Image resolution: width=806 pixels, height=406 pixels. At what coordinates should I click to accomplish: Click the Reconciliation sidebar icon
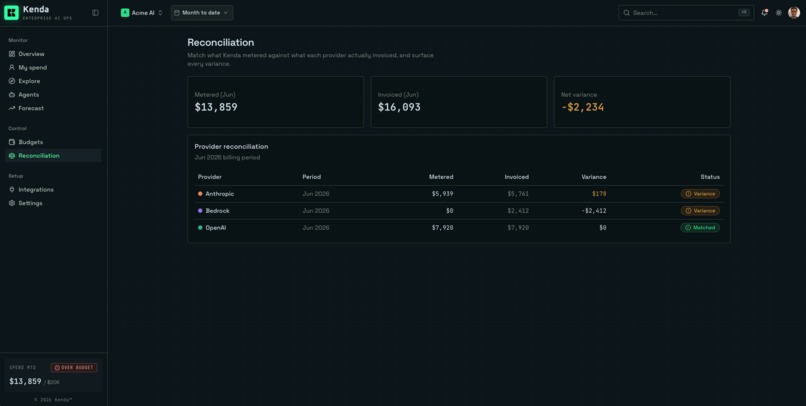12,156
